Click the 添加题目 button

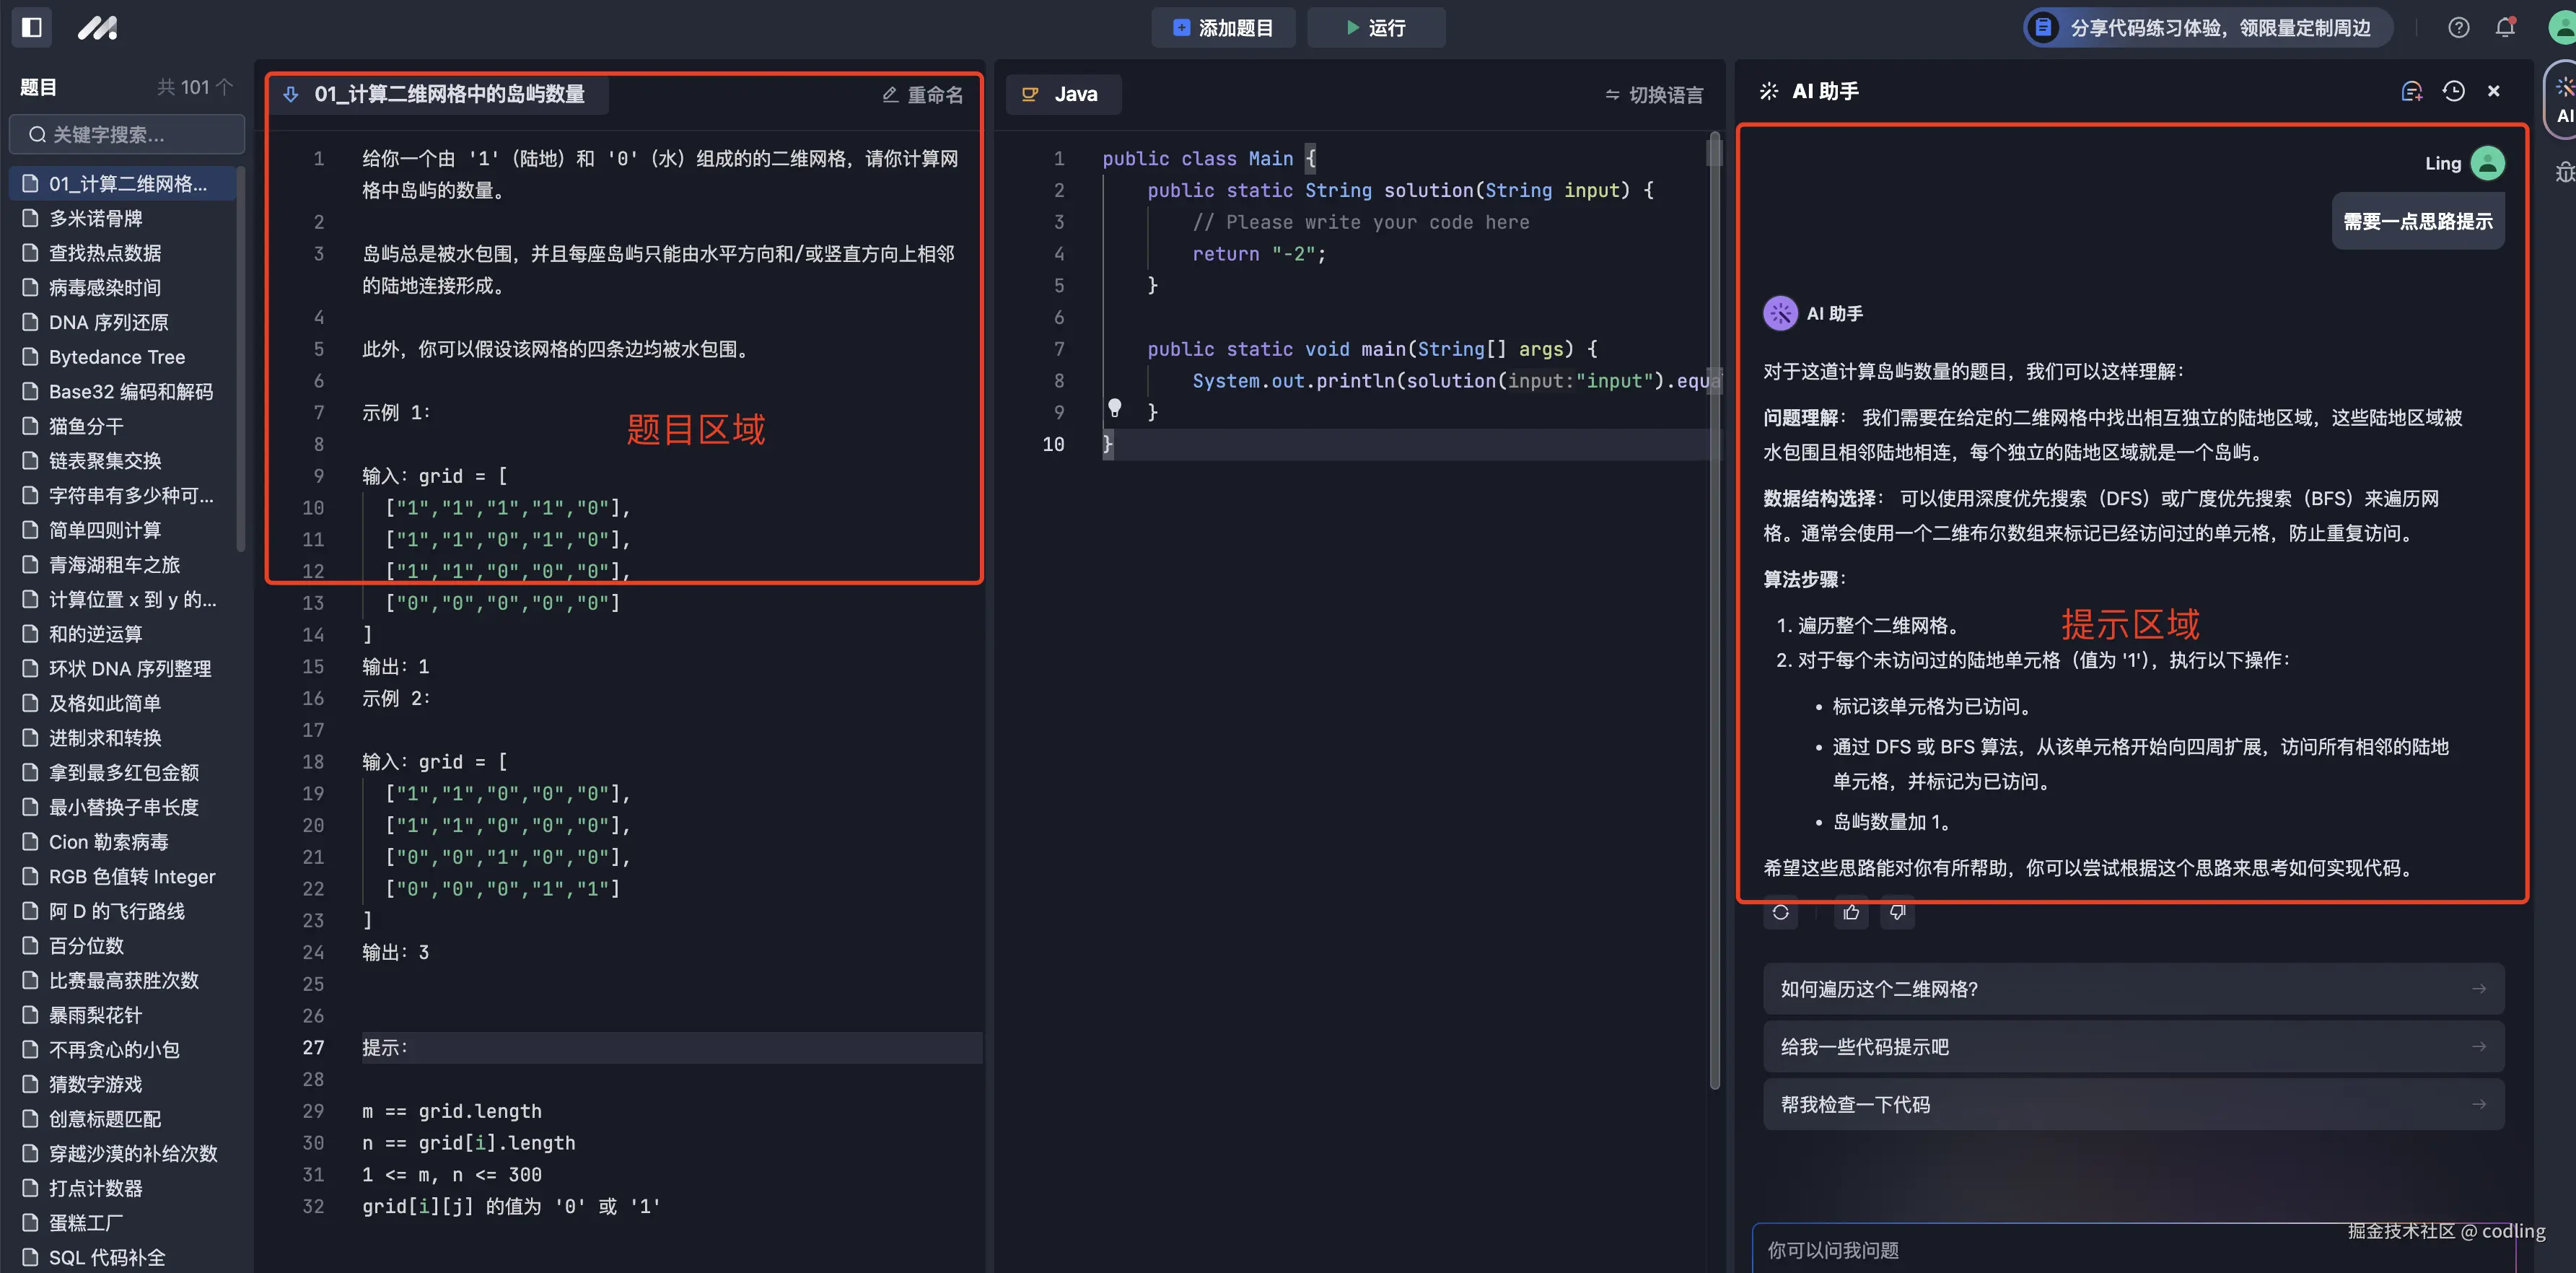[x=1222, y=28]
